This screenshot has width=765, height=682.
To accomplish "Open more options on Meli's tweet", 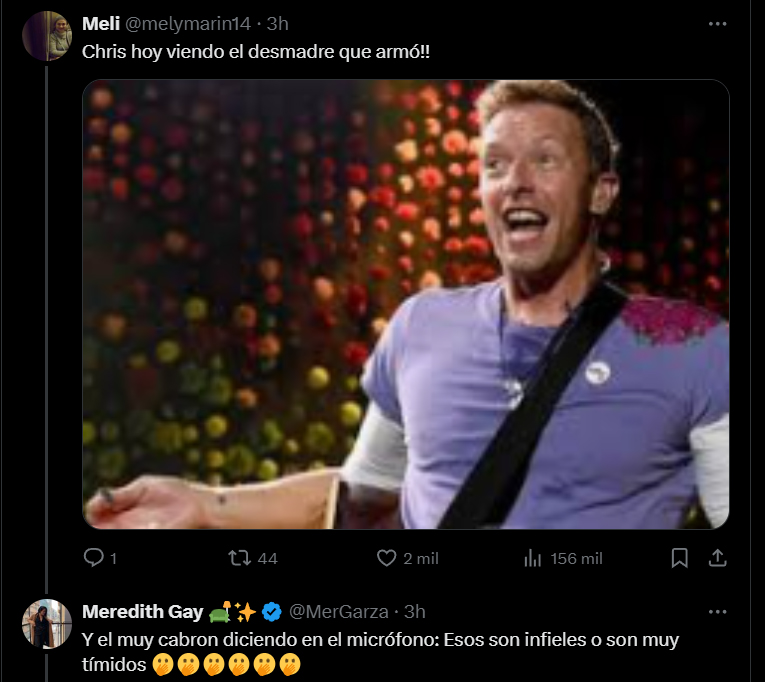I will click(x=717, y=23).
